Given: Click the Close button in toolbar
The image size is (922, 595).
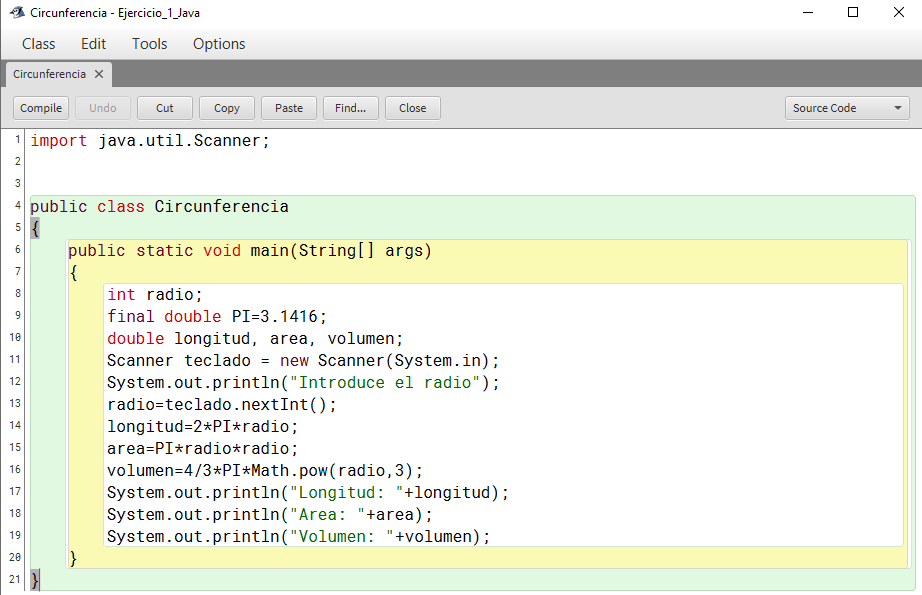Looking at the screenshot, I should pyautogui.click(x=412, y=108).
